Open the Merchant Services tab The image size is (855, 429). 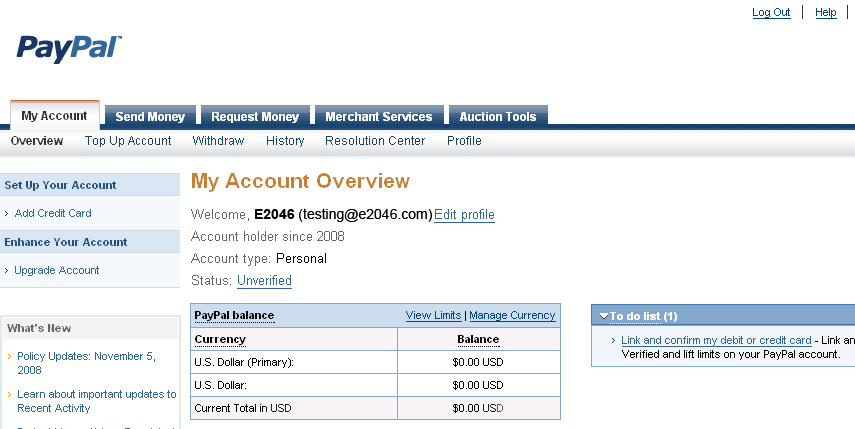(x=378, y=117)
